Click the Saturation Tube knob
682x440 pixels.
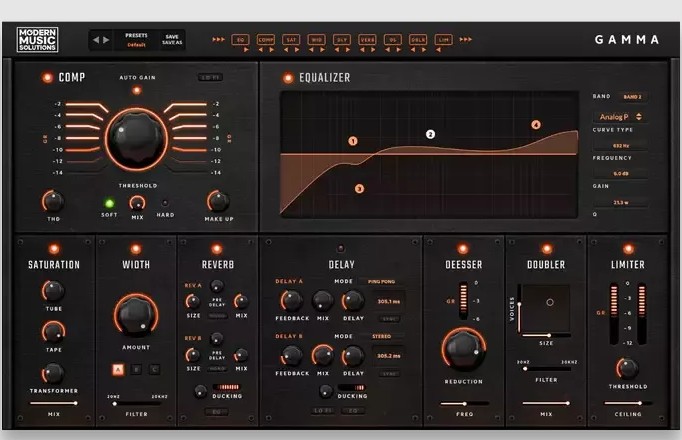pyautogui.click(x=52, y=291)
